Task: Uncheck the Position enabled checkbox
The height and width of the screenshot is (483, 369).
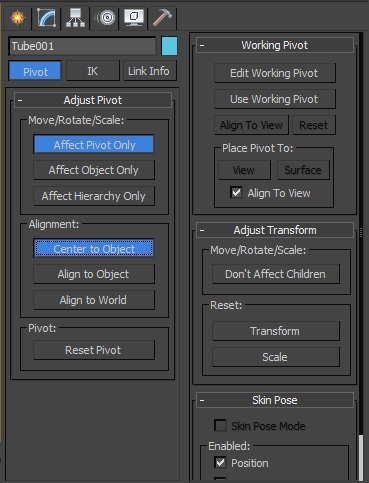Action: tap(220, 463)
